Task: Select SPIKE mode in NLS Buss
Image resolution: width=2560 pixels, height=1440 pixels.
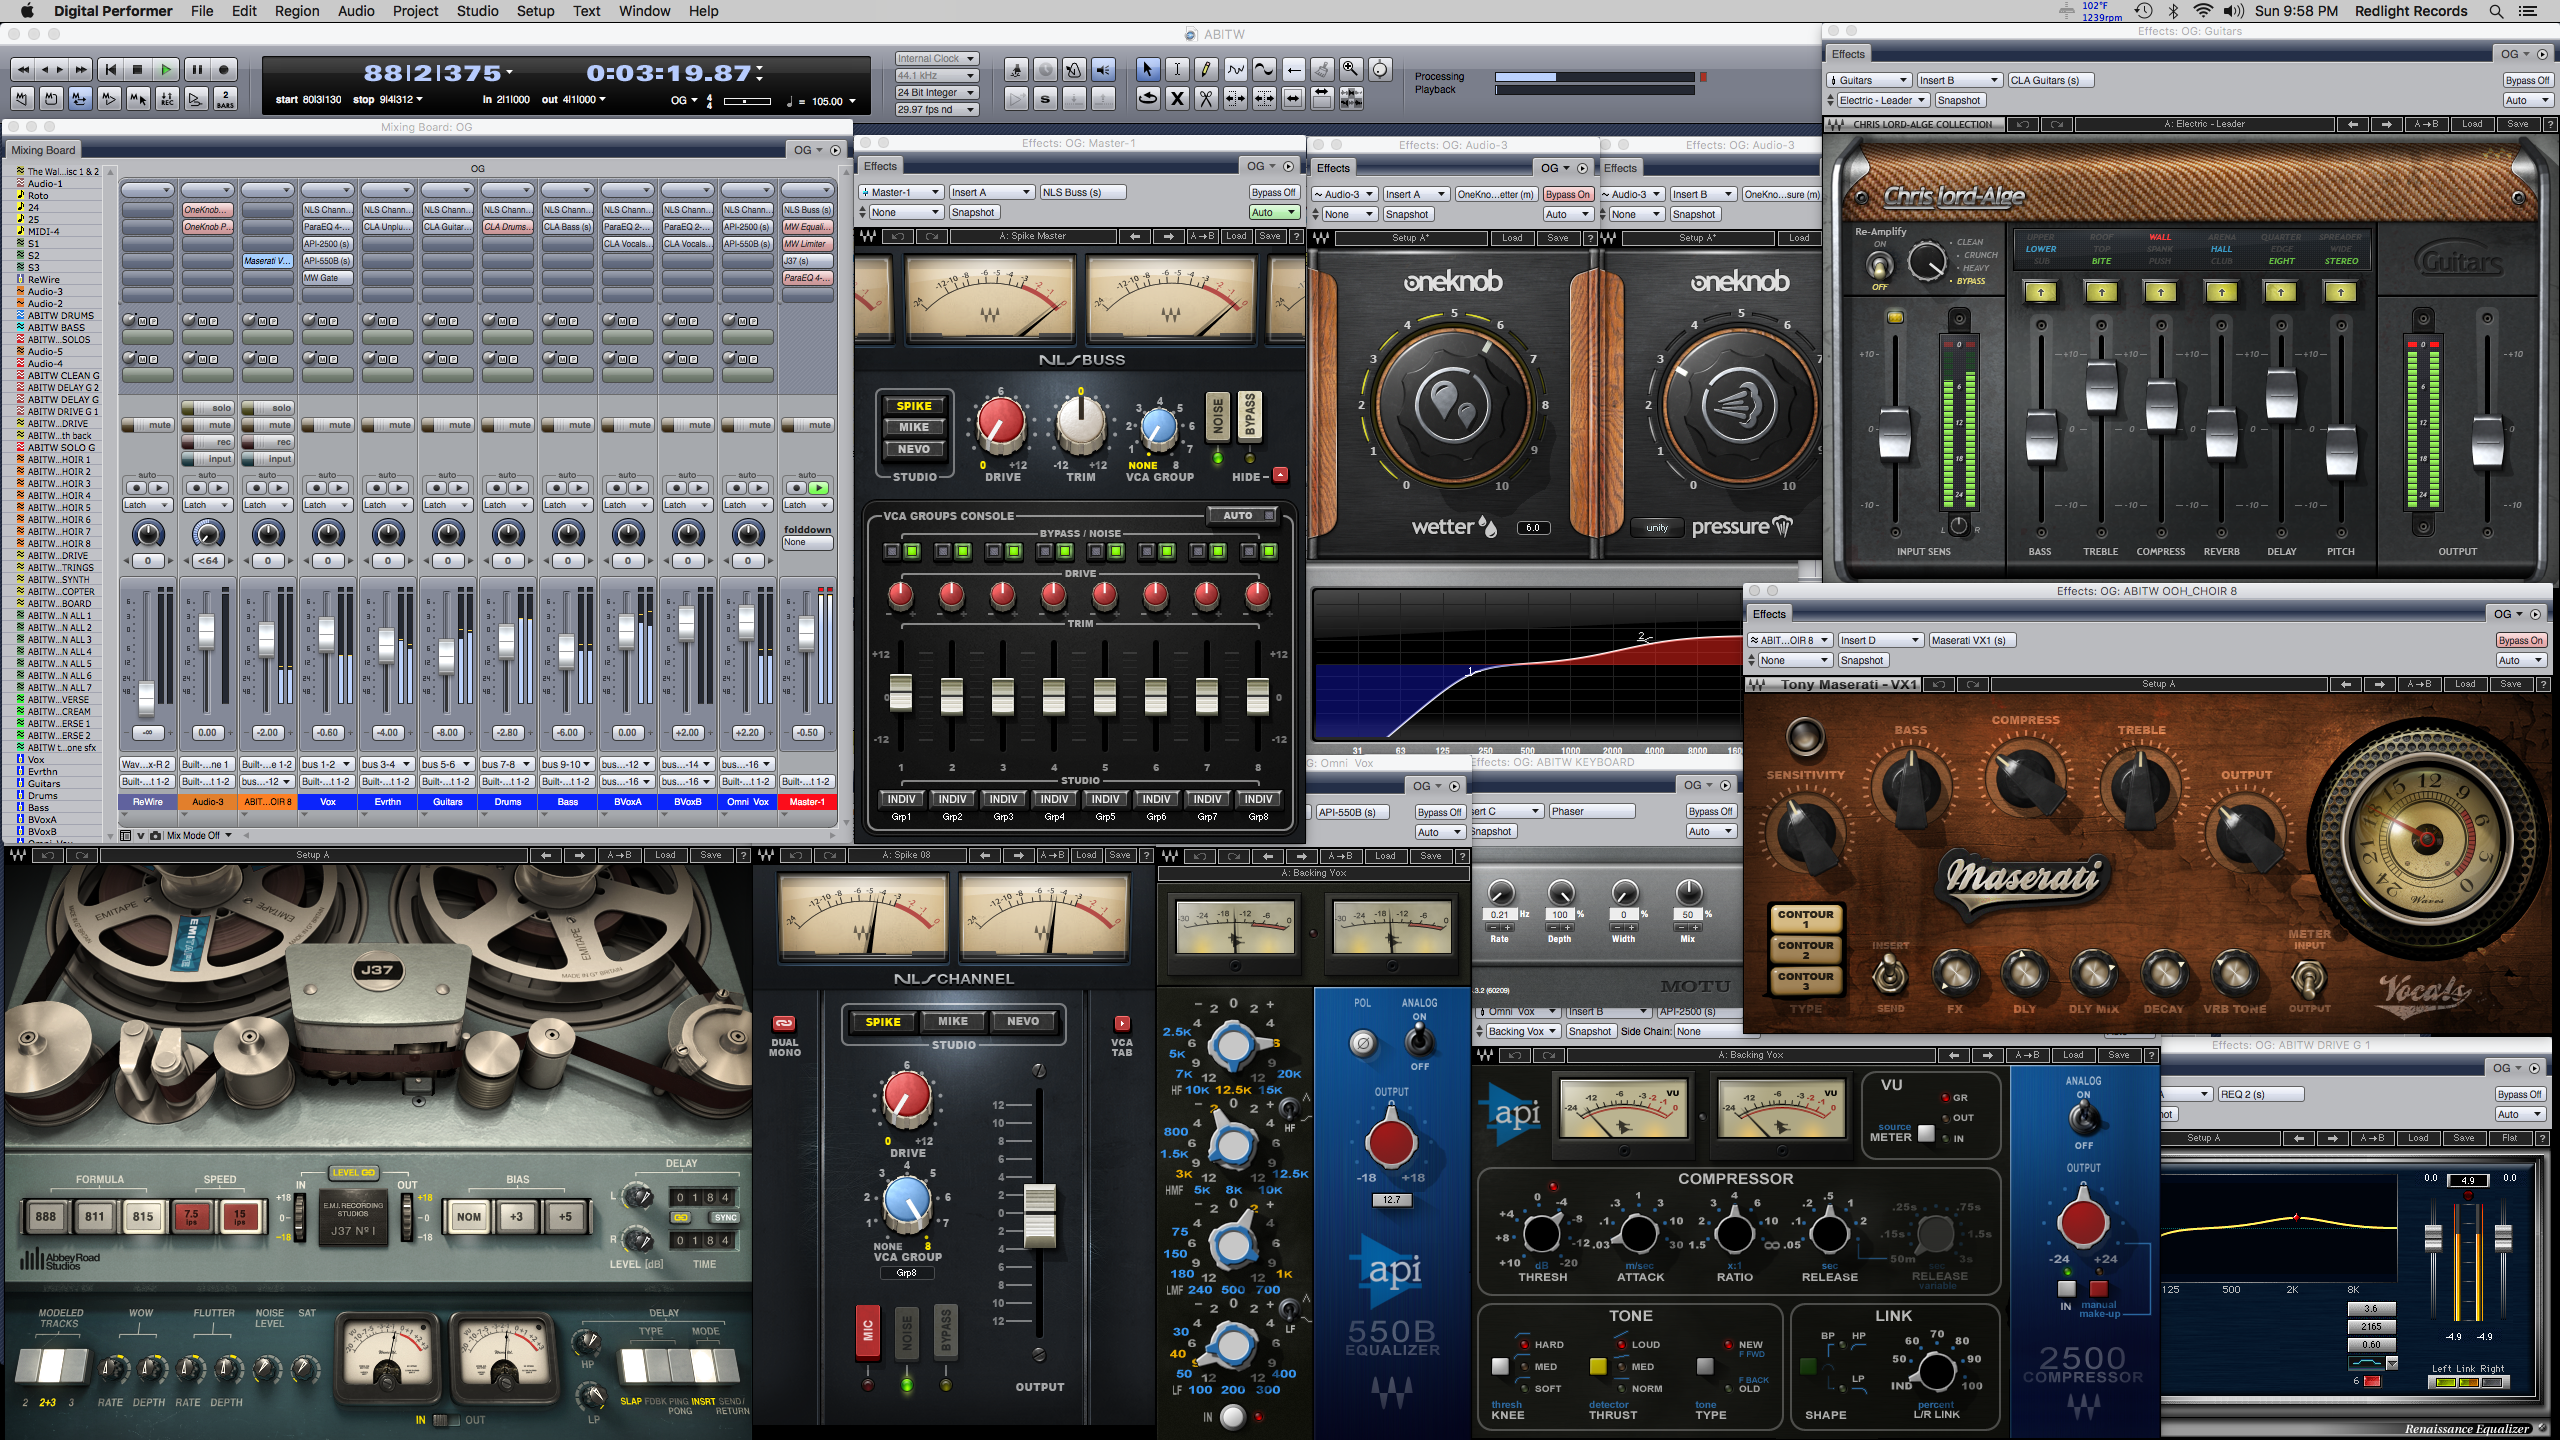Action: (x=914, y=406)
